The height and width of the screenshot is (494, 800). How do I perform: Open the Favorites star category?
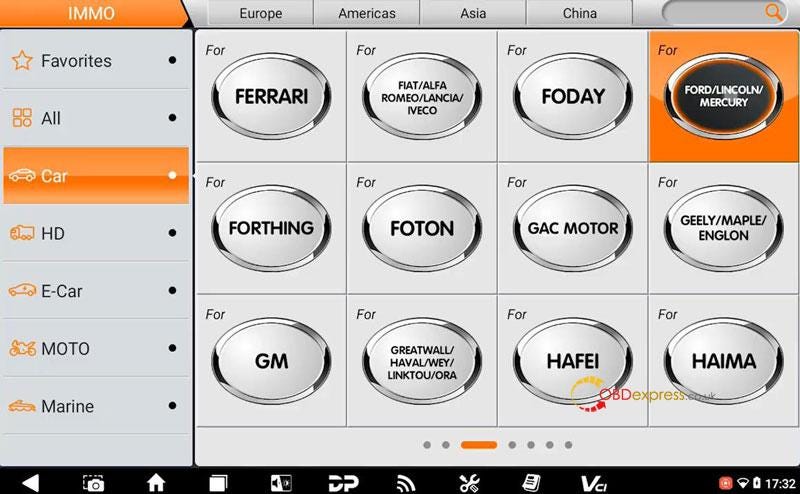pos(22,60)
